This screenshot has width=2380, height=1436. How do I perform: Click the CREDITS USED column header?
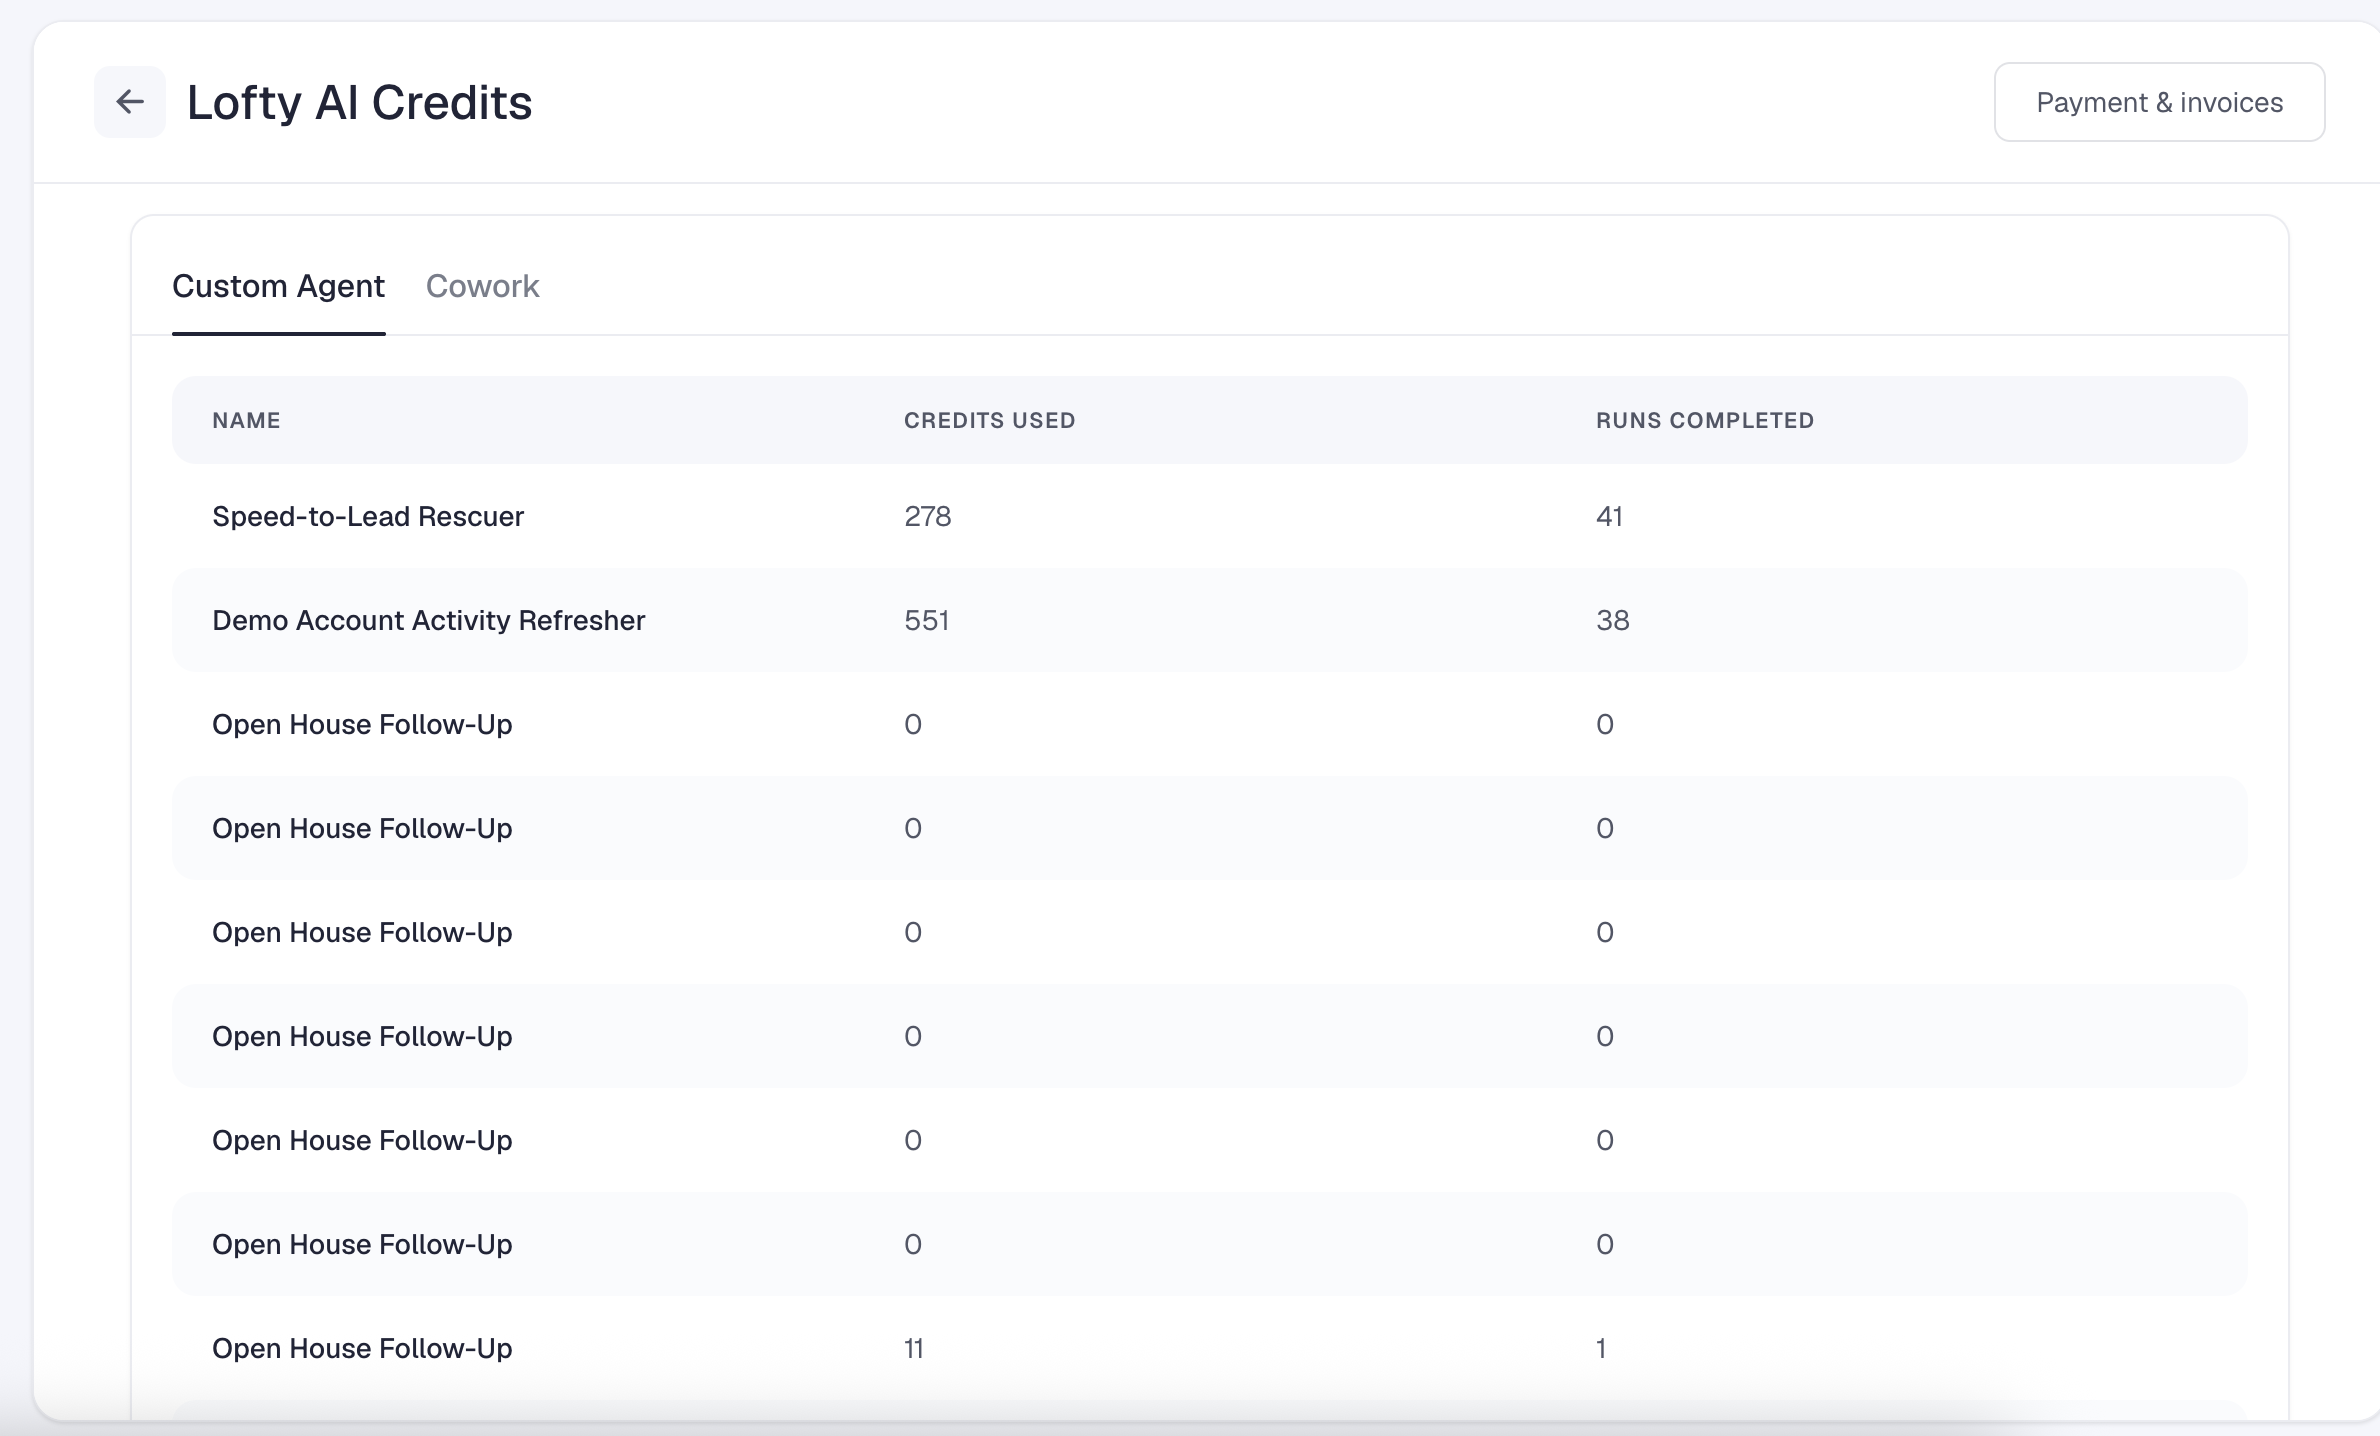pos(990,420)
